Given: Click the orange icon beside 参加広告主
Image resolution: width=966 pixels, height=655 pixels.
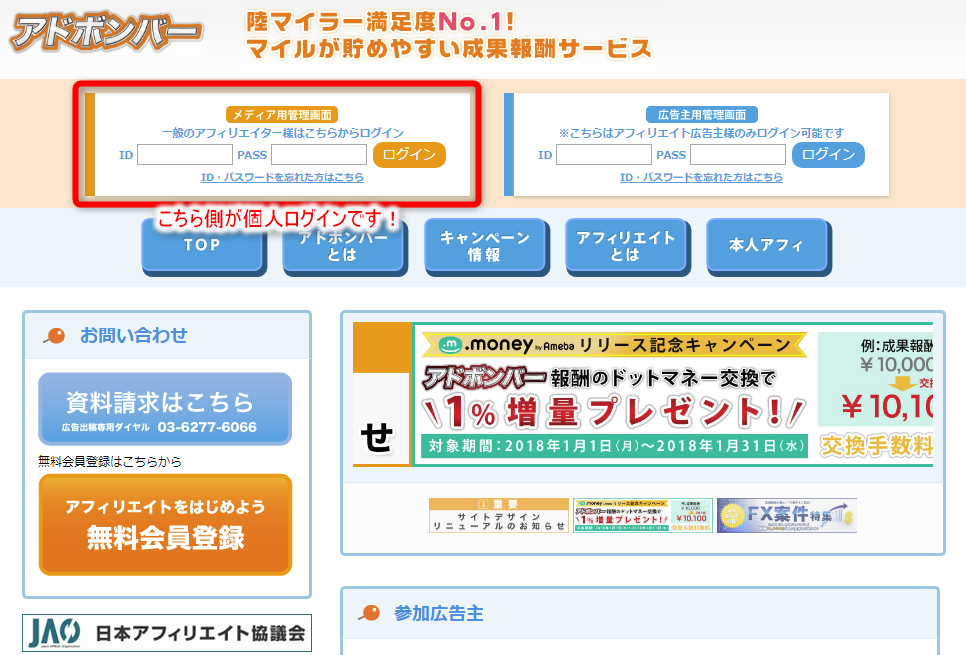Looking at the screenshot, I should click(370, 612).
